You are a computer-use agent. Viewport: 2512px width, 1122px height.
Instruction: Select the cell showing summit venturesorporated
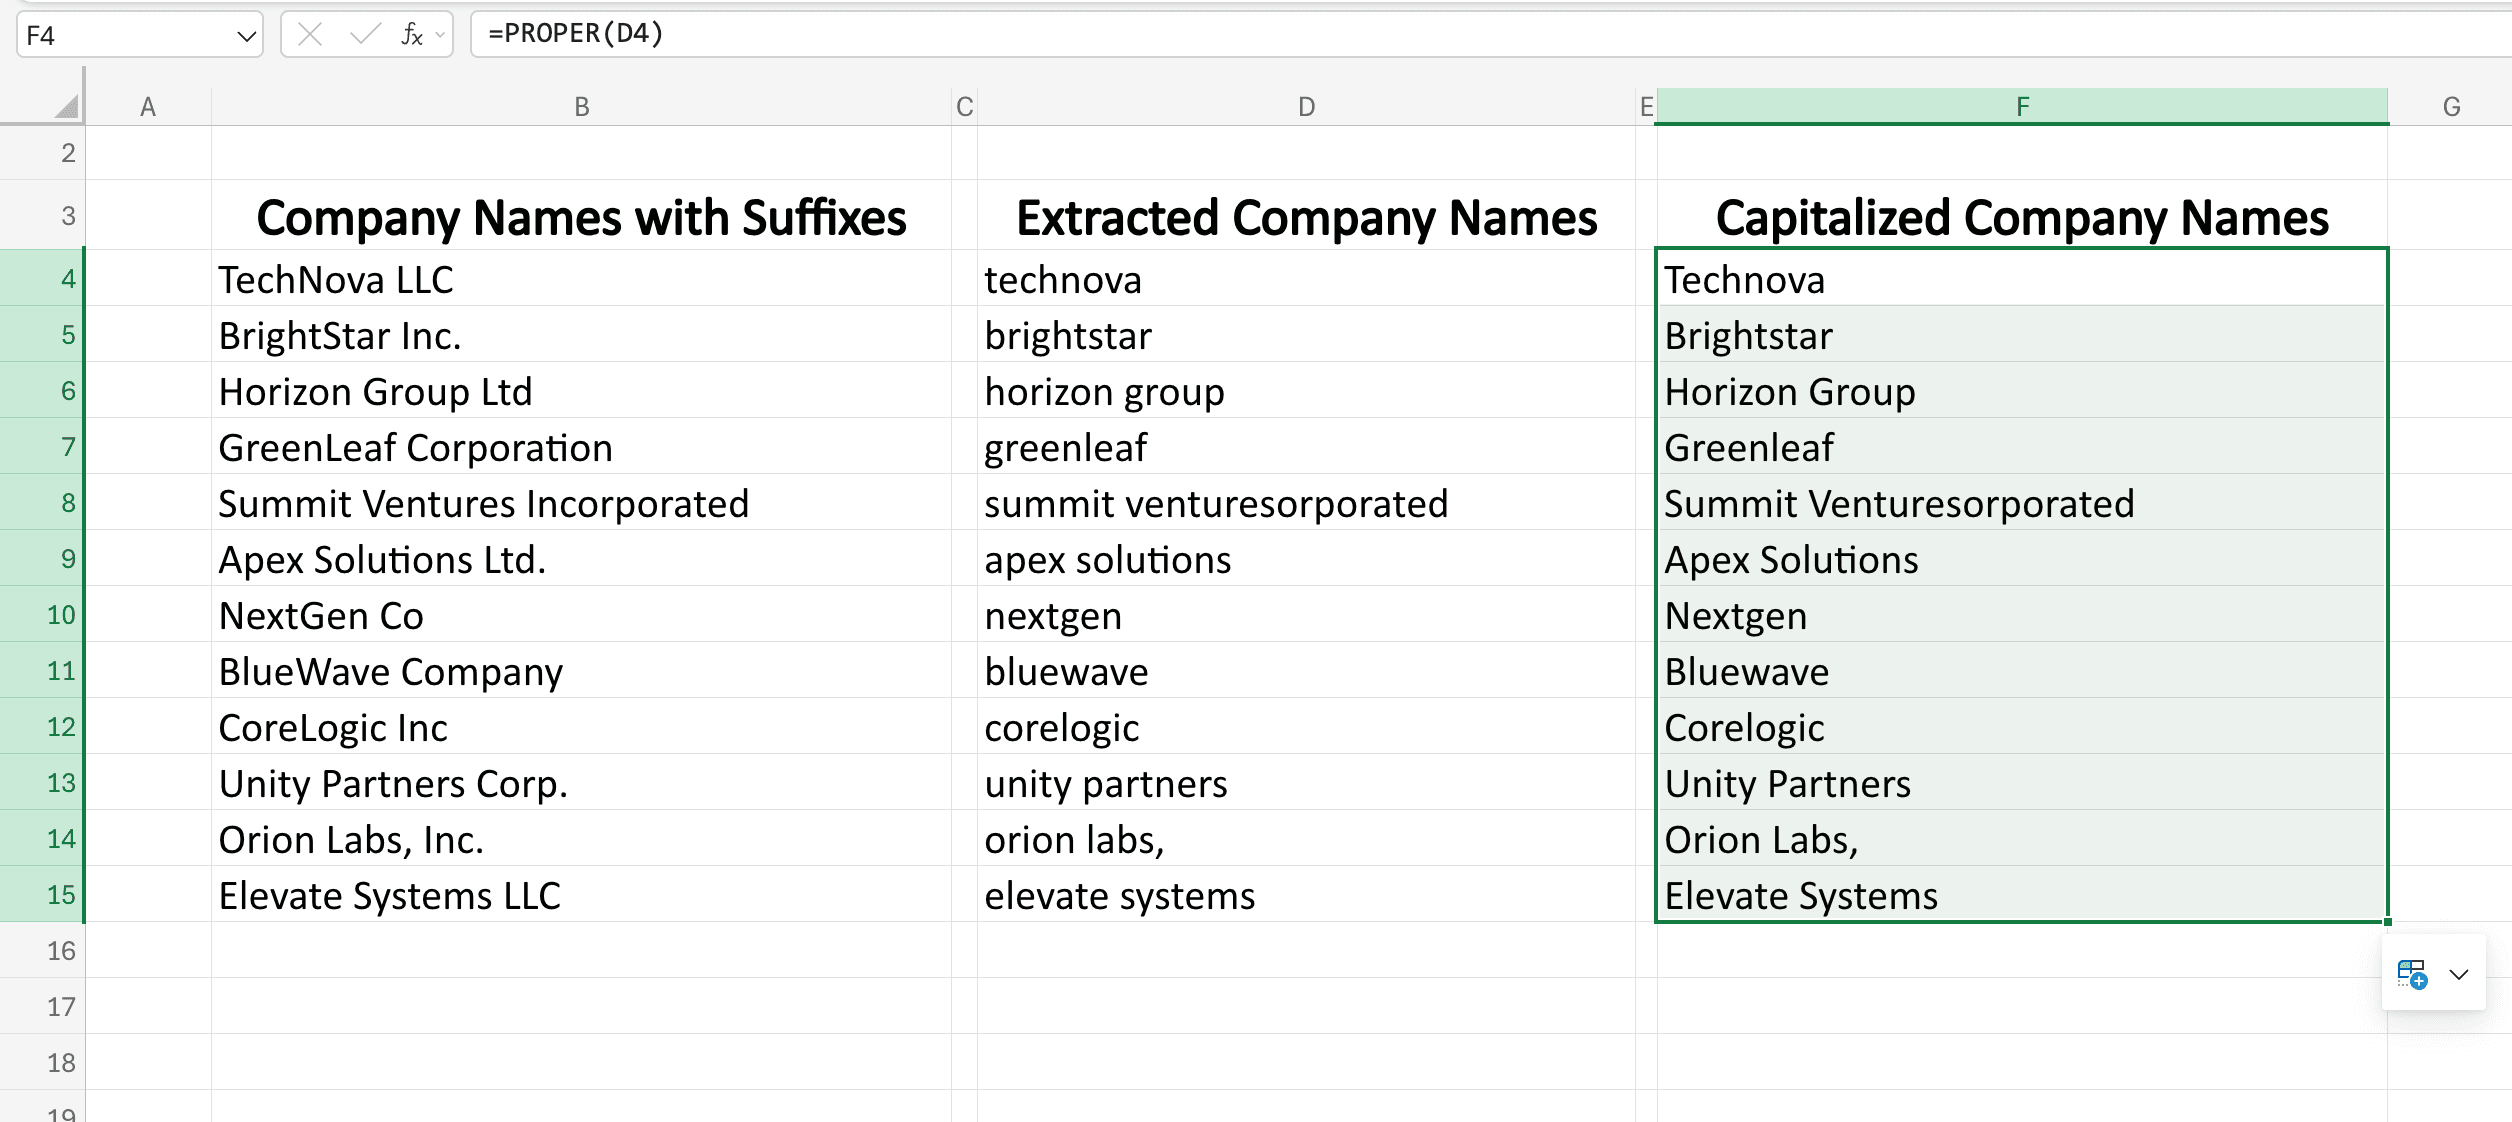tap(1300, 504)
